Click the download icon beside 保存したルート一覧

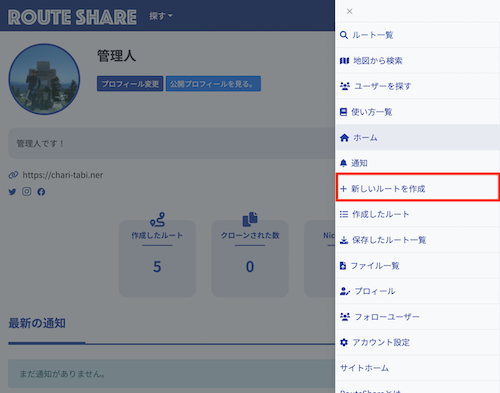tap(344, 240)
